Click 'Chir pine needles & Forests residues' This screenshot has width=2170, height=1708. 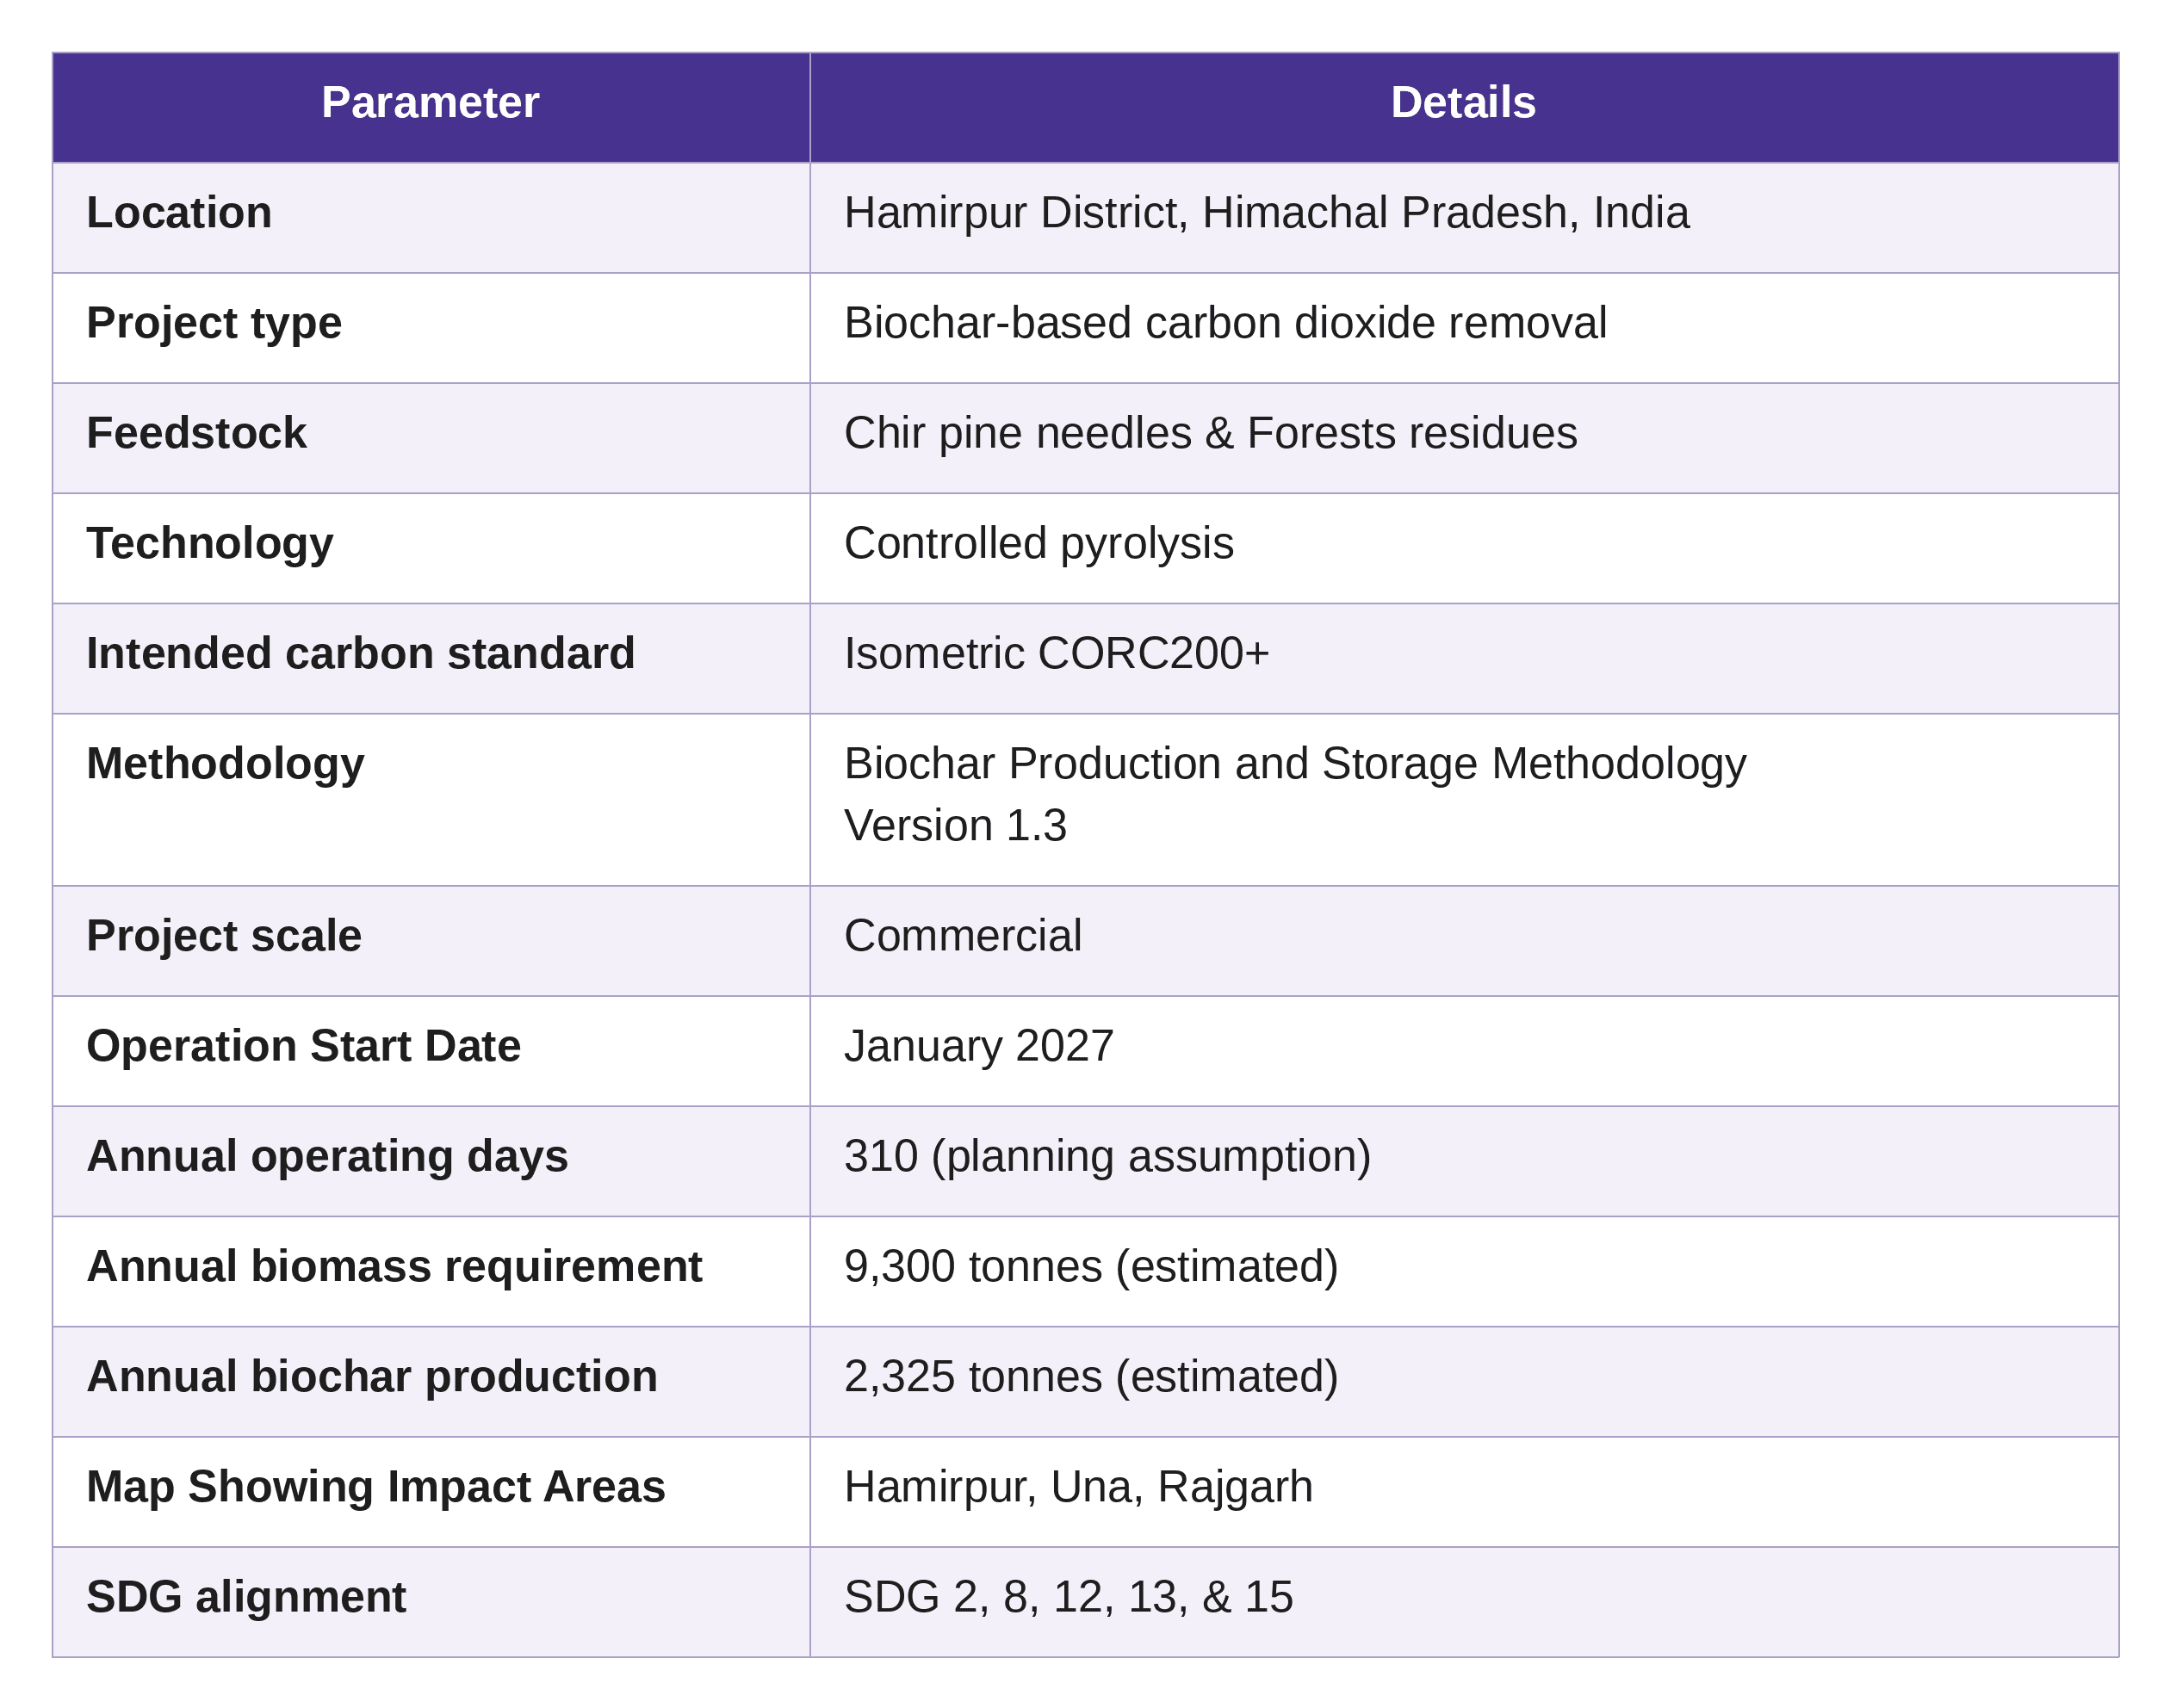pos(1210,434)
